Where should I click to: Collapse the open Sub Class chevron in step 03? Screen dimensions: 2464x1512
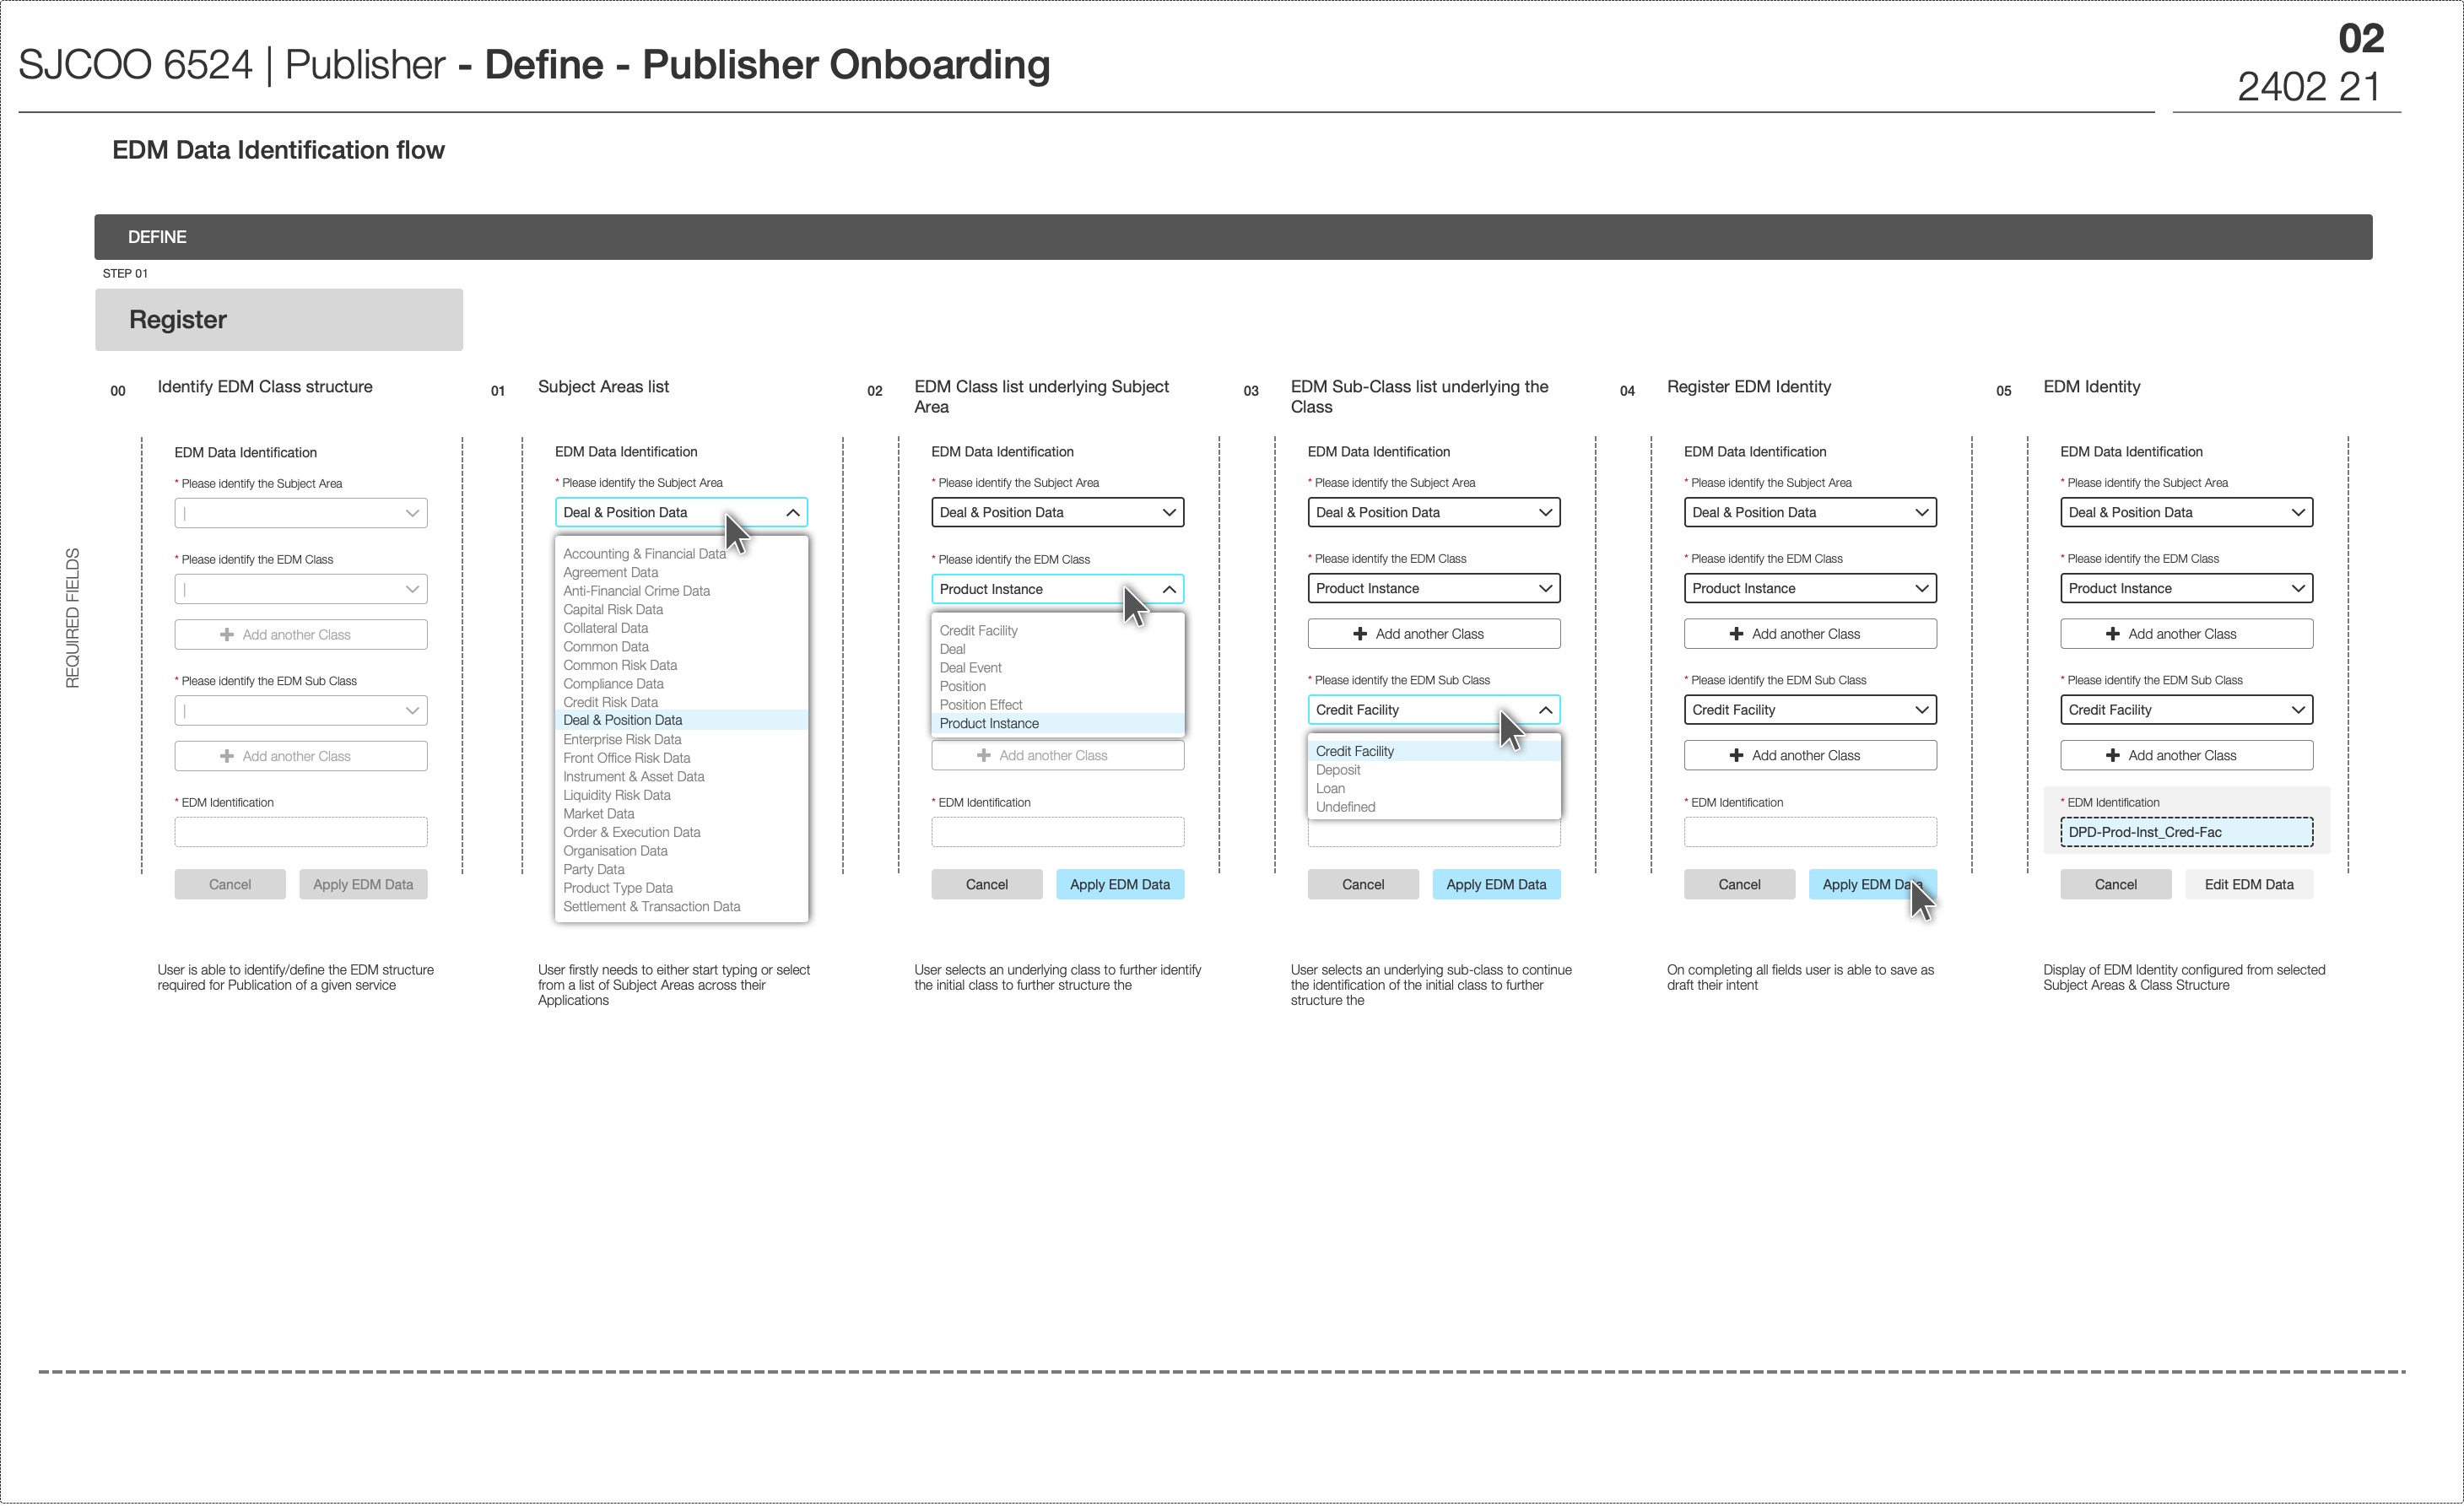click(x=1545, y=710)
